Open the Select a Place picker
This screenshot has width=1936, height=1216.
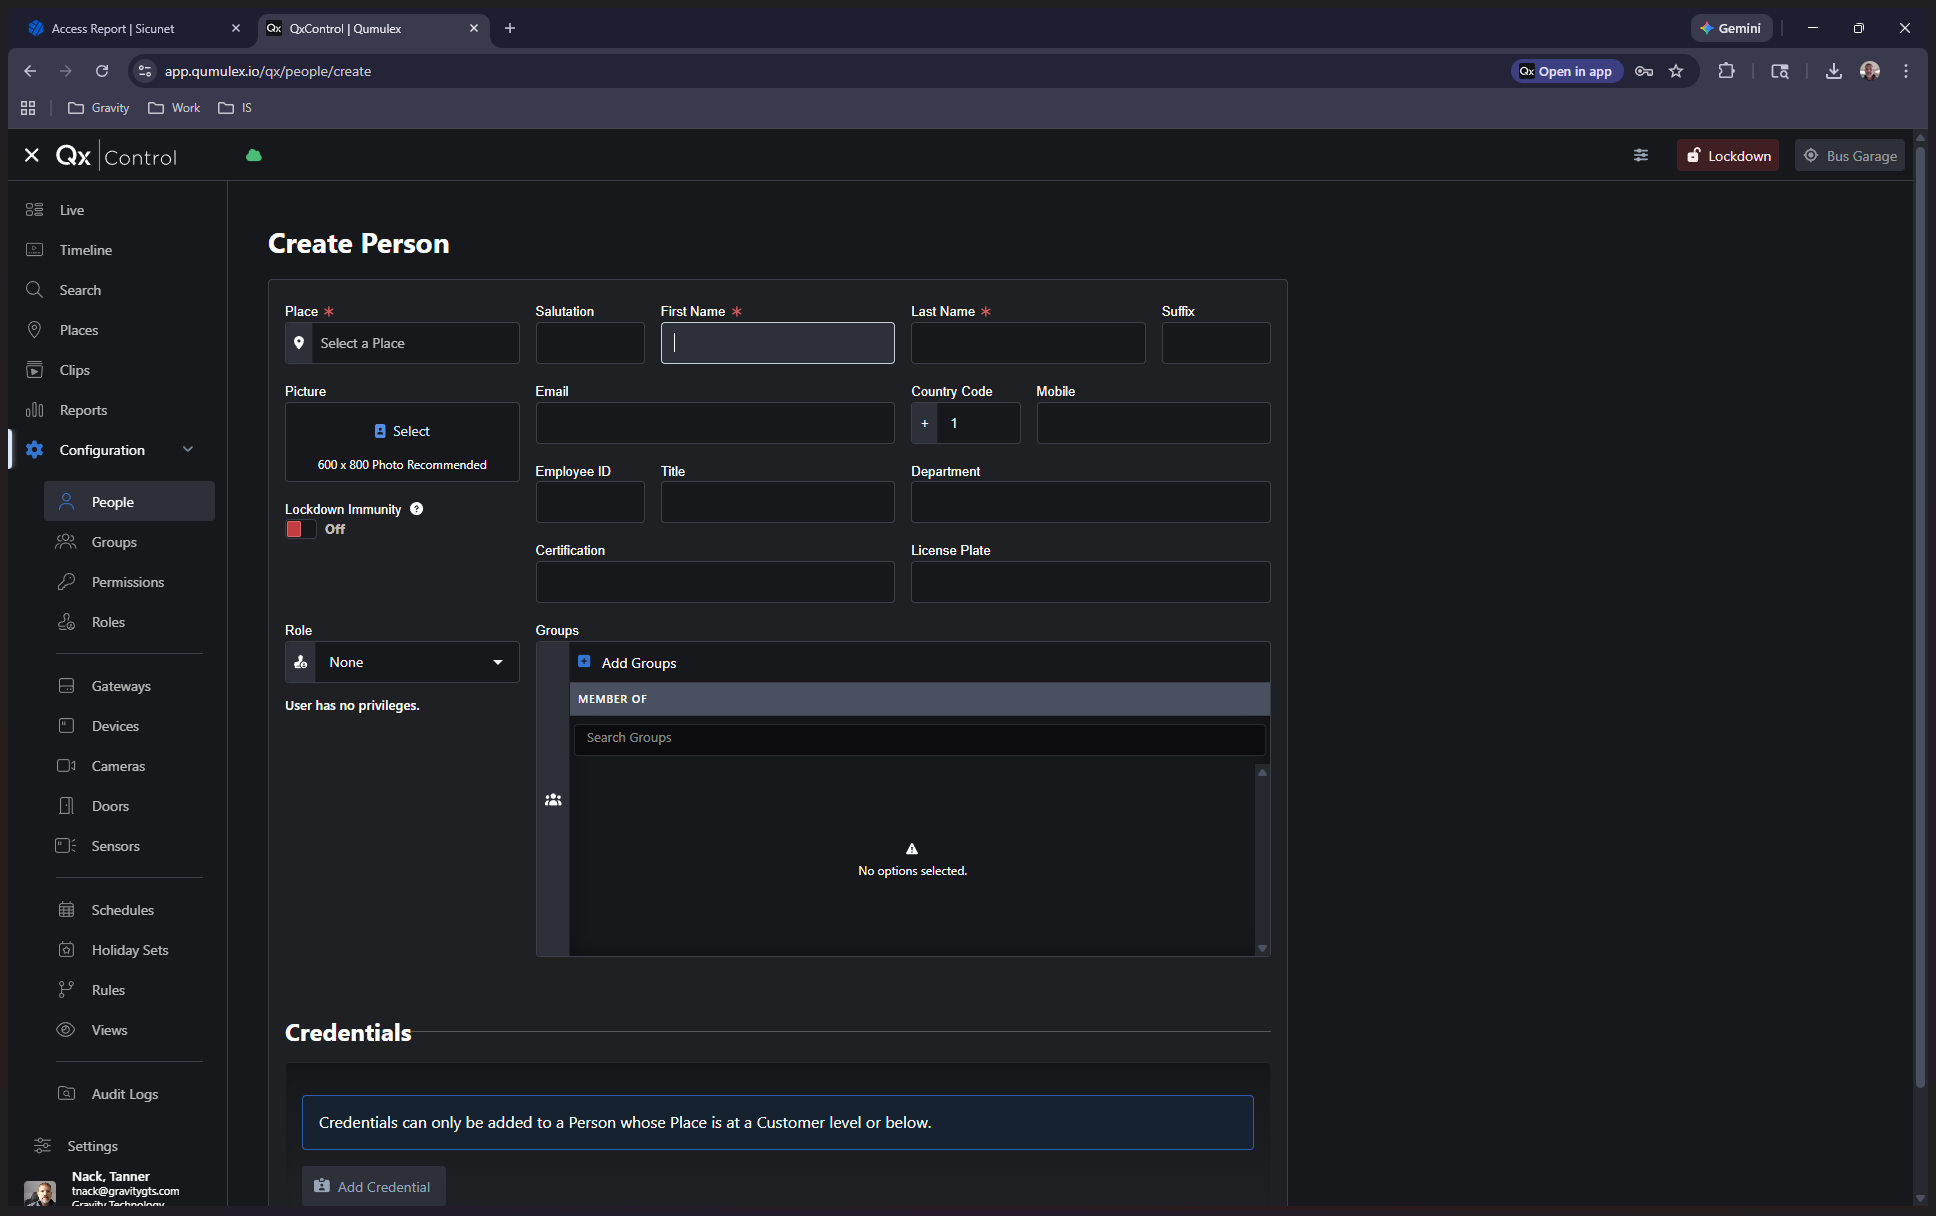402,343
